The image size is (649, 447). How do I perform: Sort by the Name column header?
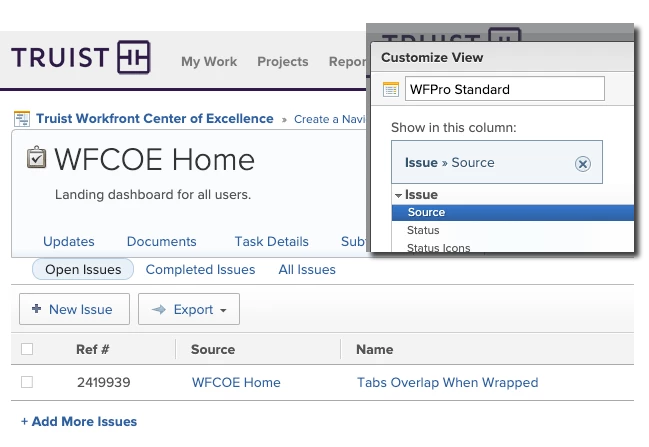click(x=375, y=349)
